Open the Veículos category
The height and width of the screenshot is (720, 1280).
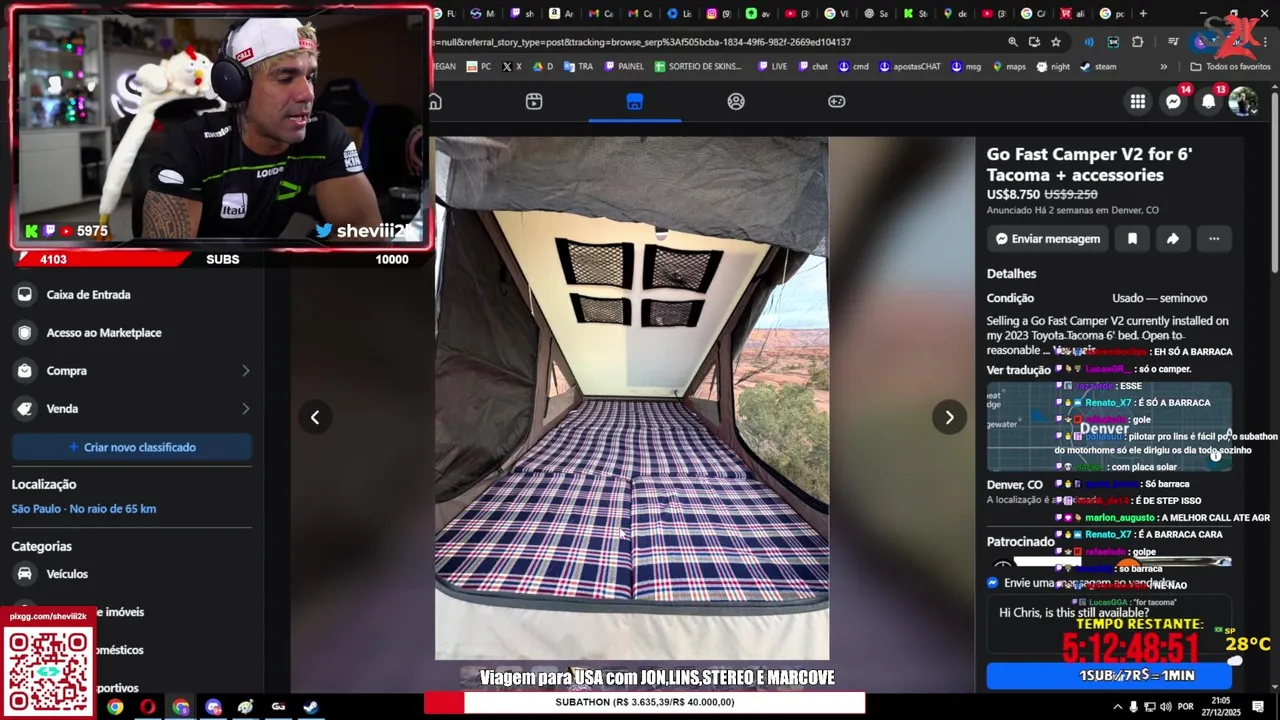pyautogui.click(x=132, y=574)
